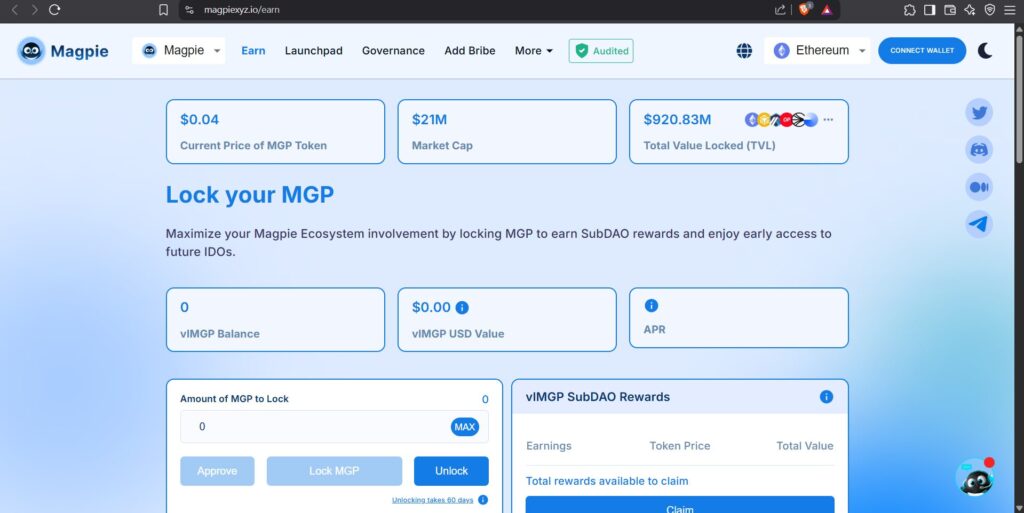Go to Governance
Viewport: 1024px width, 513px height.
click(393, 51)
